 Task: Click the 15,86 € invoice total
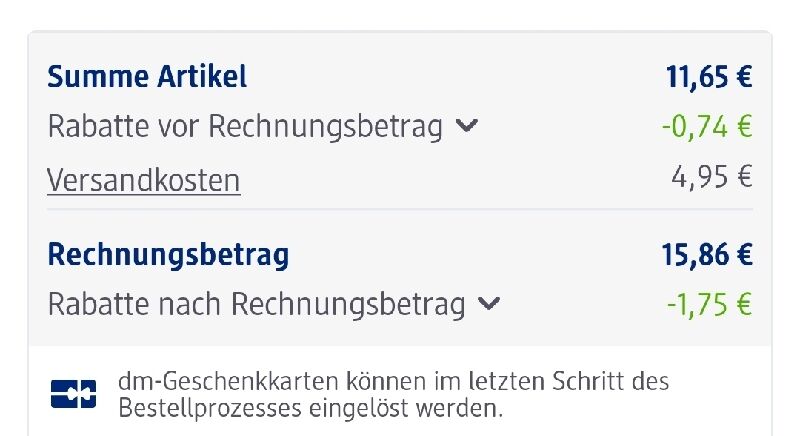[707, 254]
